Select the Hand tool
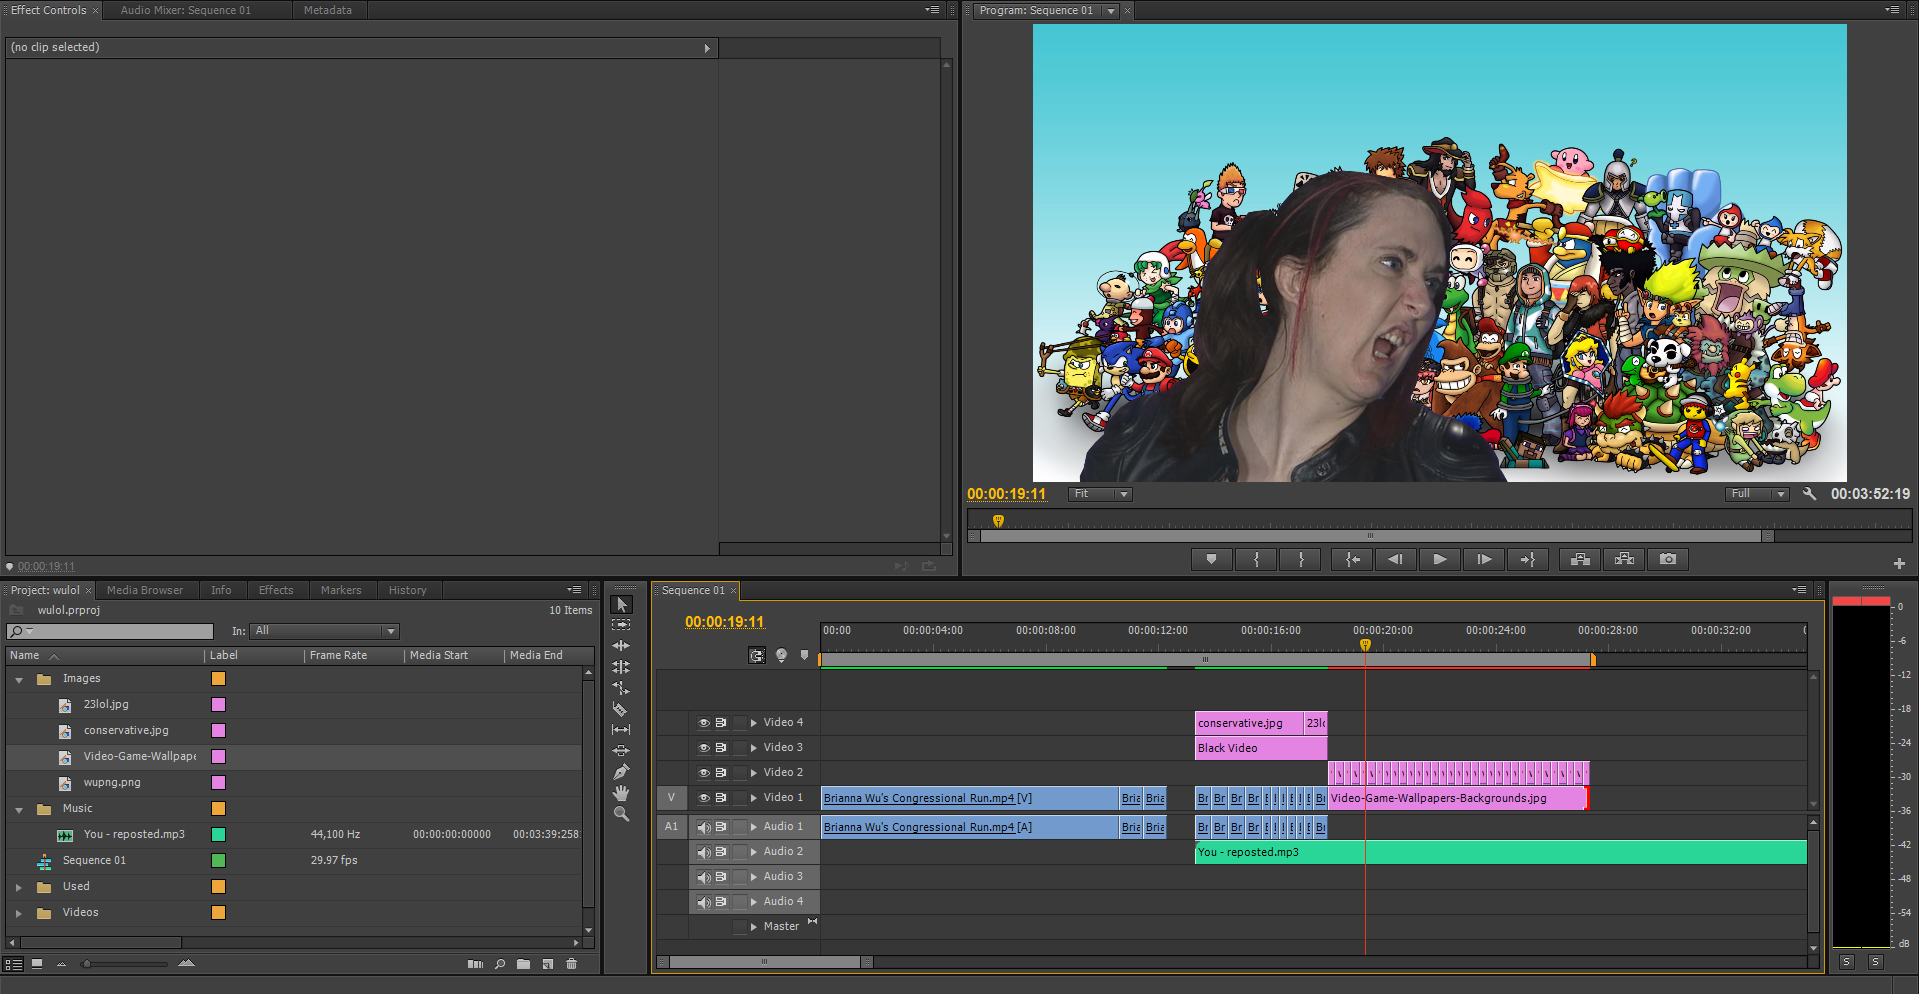 pos(621,793)
